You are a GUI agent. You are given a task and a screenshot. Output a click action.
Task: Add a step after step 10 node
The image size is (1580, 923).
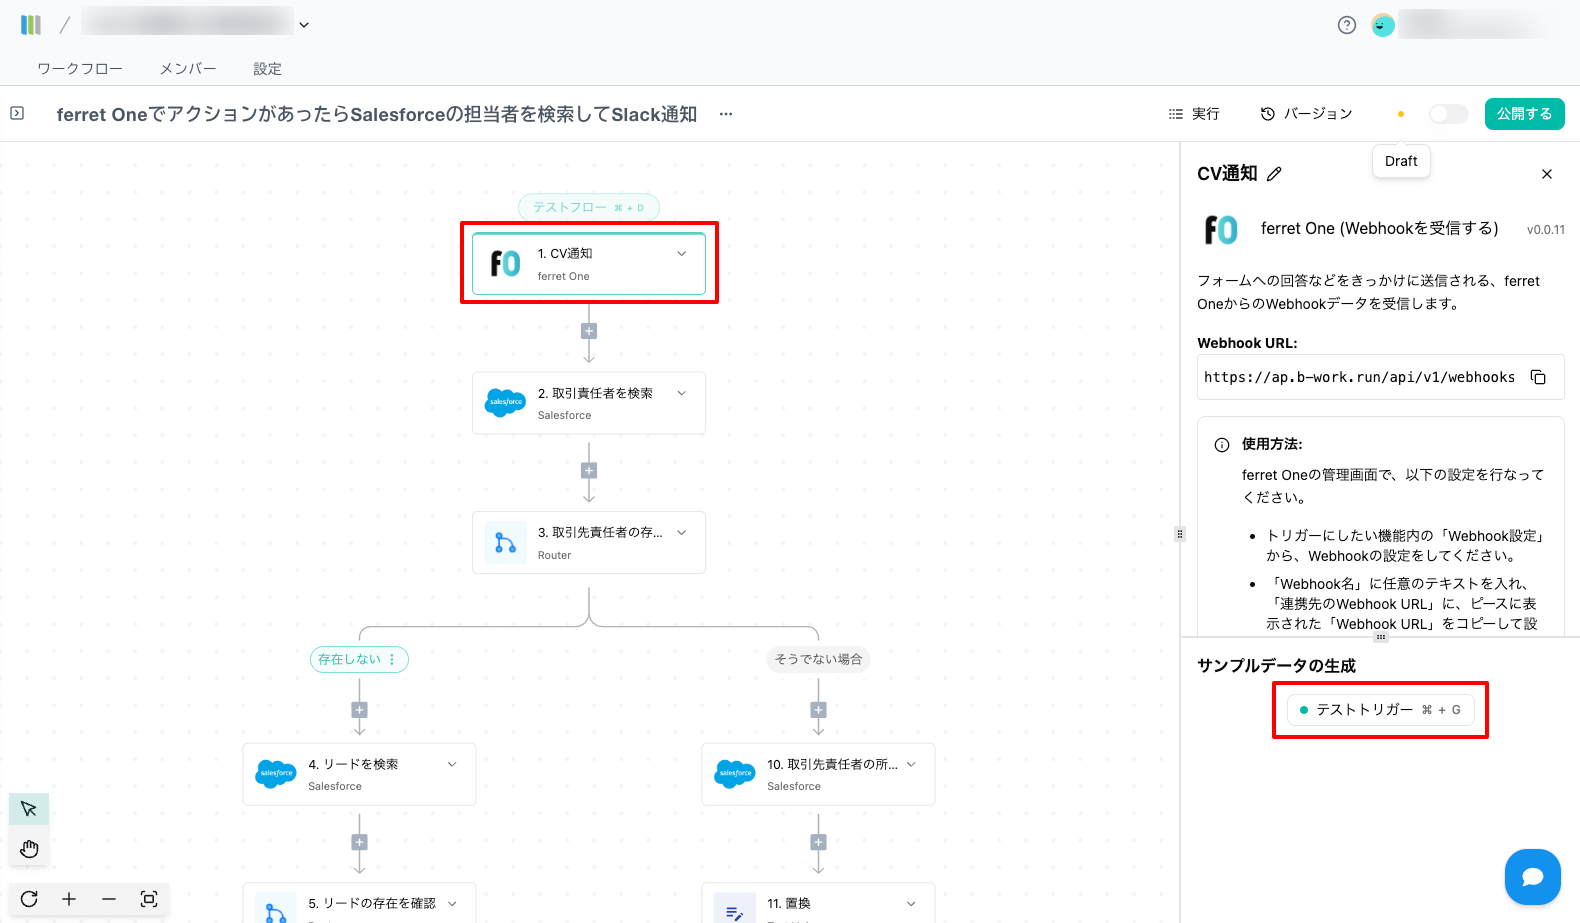point(818,842)
